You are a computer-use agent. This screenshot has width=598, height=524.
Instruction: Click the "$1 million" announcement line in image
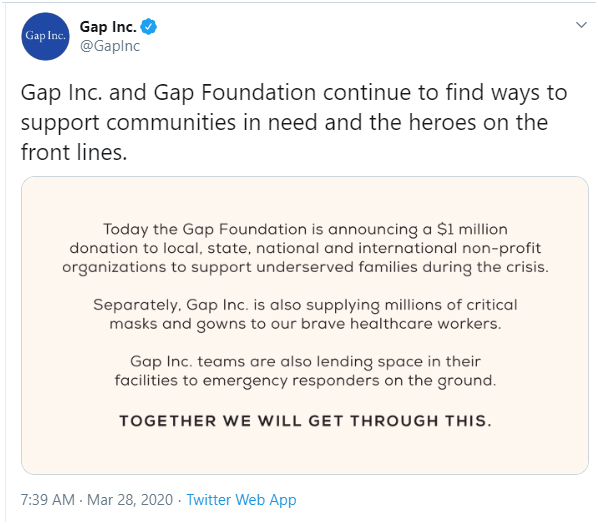[305, 230]
